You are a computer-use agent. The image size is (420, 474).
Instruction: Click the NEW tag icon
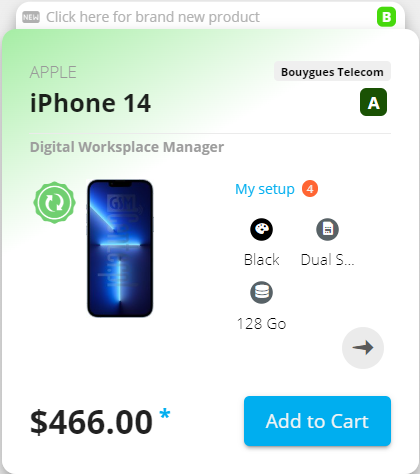[31, 17]
